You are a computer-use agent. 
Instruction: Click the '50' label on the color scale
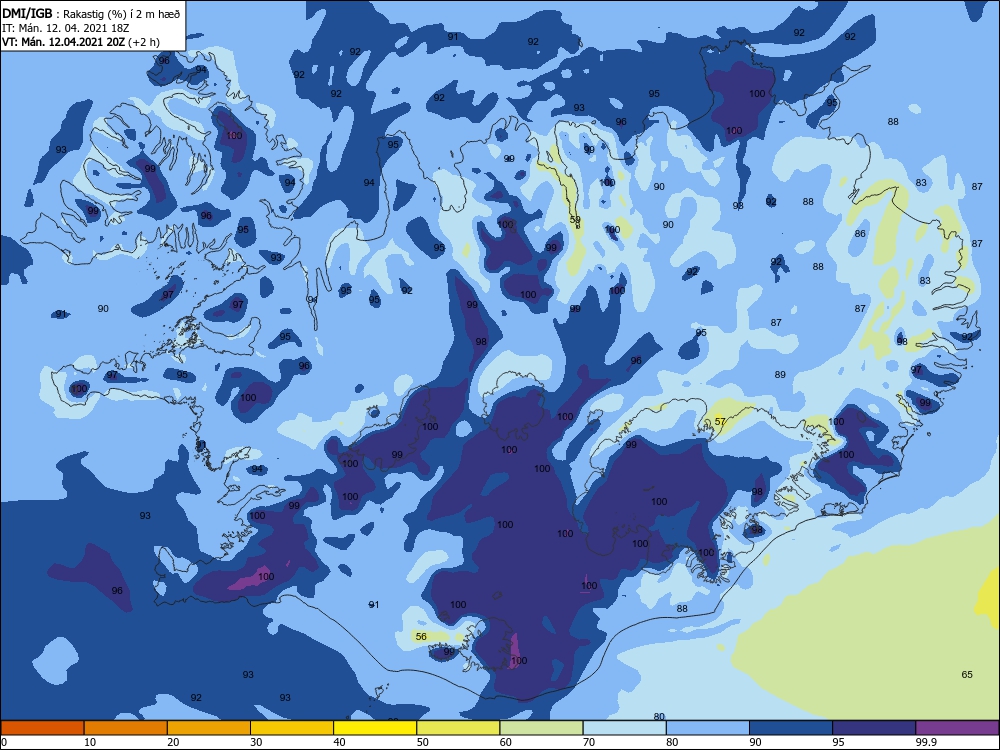tap(423, 742)
